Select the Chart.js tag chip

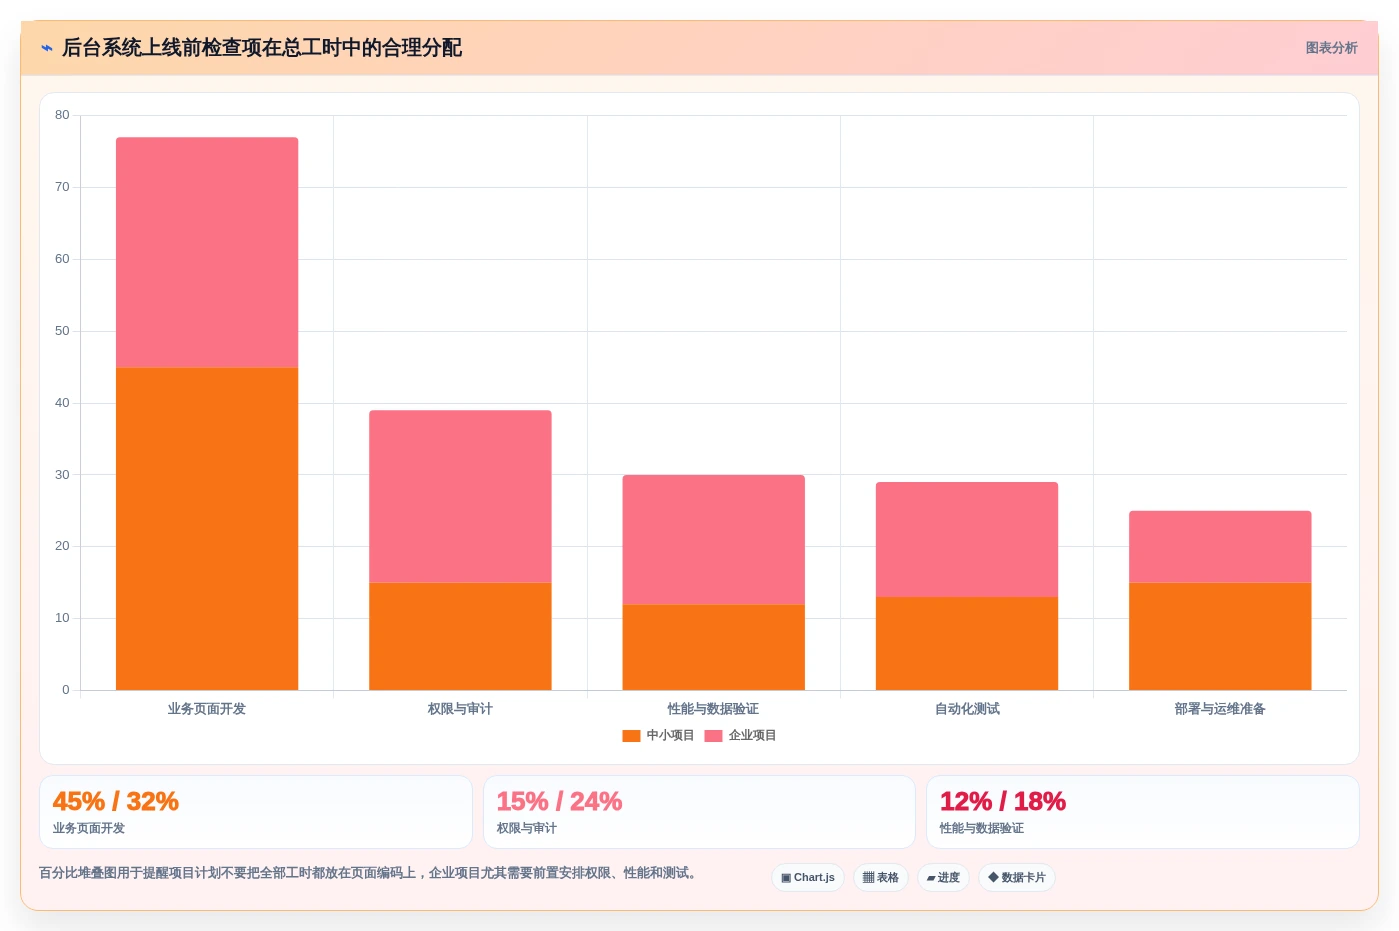tap(808, 878)
